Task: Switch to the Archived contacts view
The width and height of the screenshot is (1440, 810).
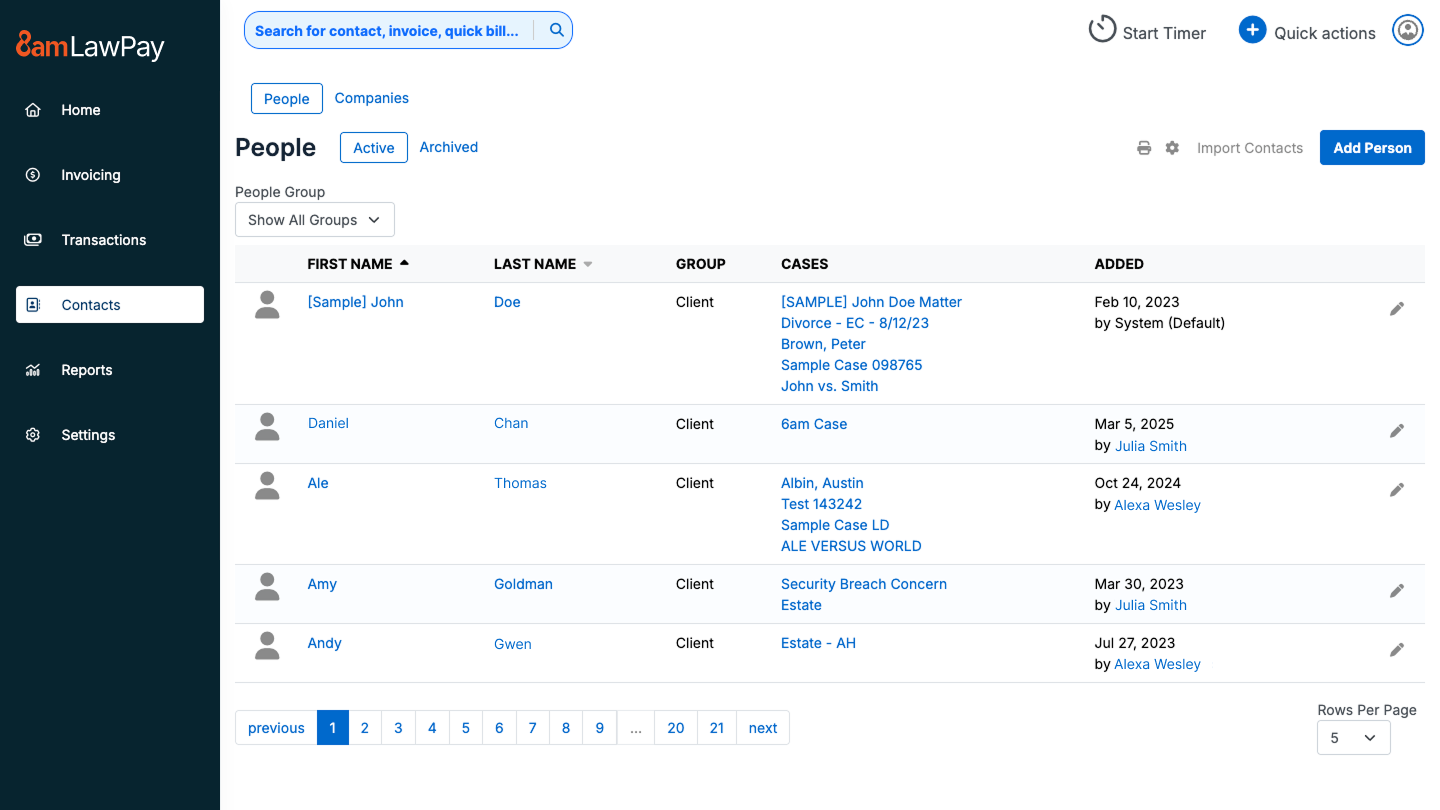Action: tap(448, 146)
